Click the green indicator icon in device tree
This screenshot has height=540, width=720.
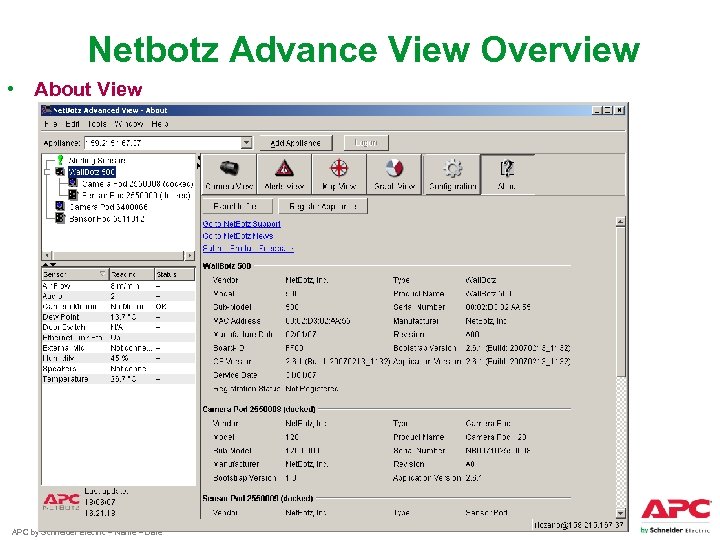pos(60,160)
